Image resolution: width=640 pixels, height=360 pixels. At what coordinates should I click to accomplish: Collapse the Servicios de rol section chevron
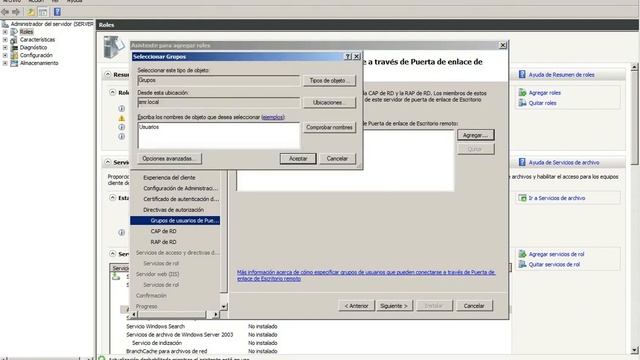113,253
